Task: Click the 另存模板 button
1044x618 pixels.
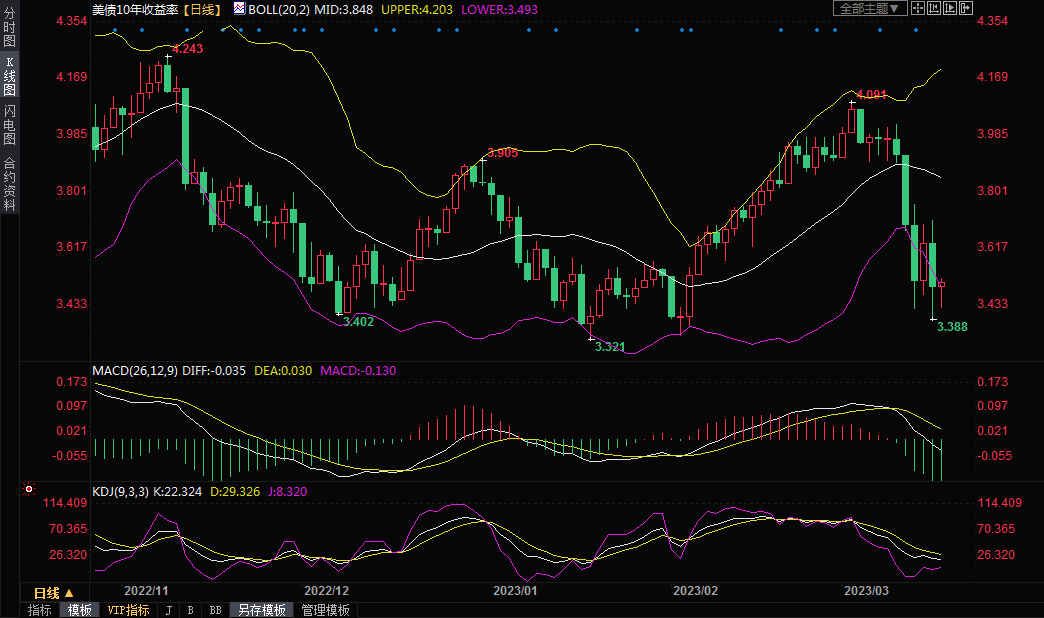Action: click(262, 610)
